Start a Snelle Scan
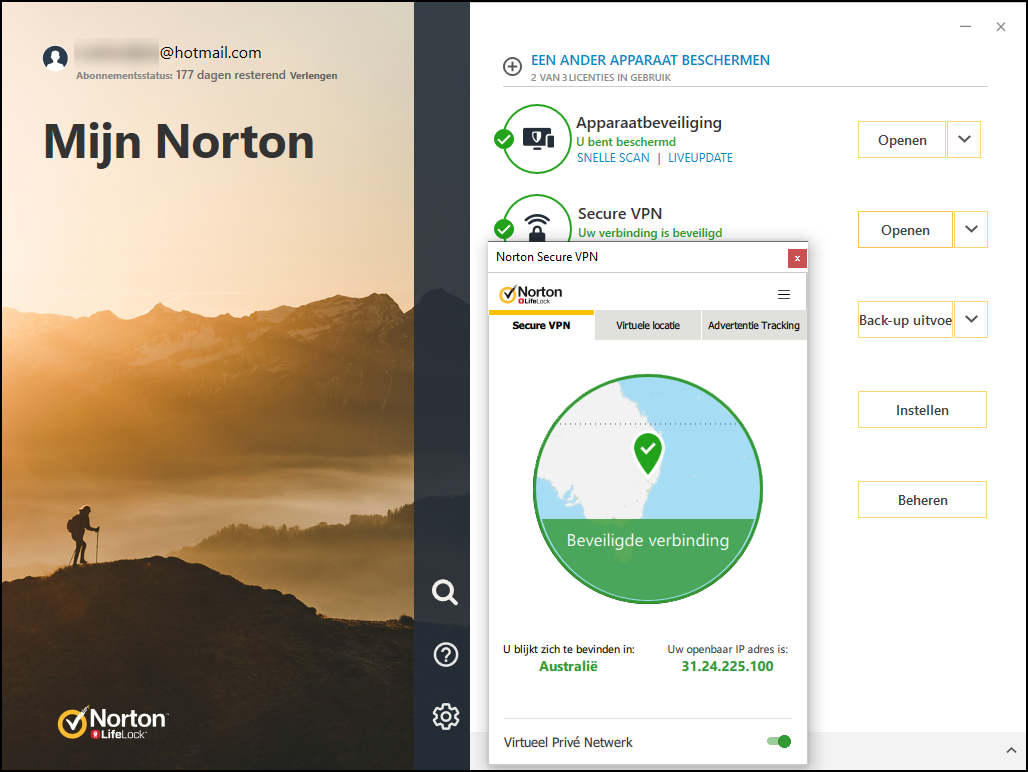1028x772 pixels. (x=613, y=158)
